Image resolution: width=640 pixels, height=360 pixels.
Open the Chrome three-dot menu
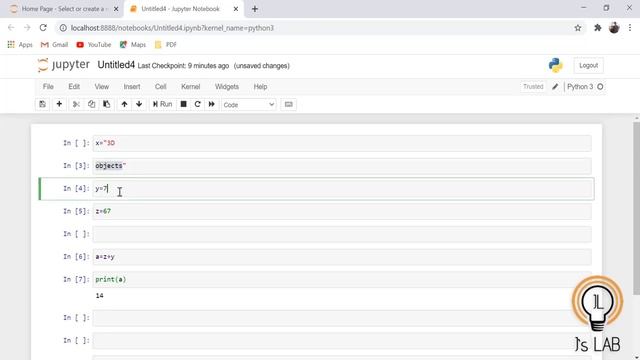point(630,28)
